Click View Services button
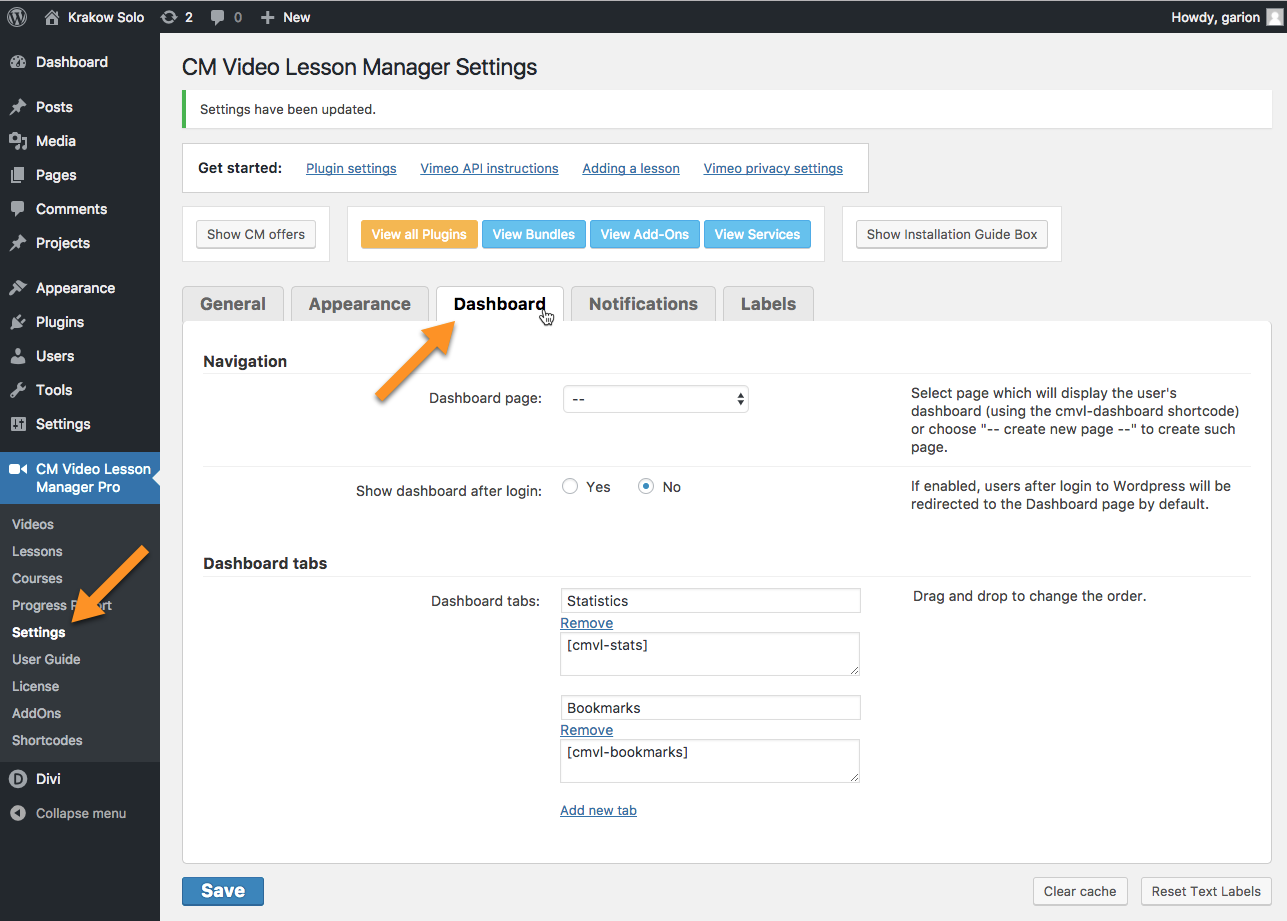Image resolution: width=1287 pixels, height=921 pixels. (x=757, y=234)
